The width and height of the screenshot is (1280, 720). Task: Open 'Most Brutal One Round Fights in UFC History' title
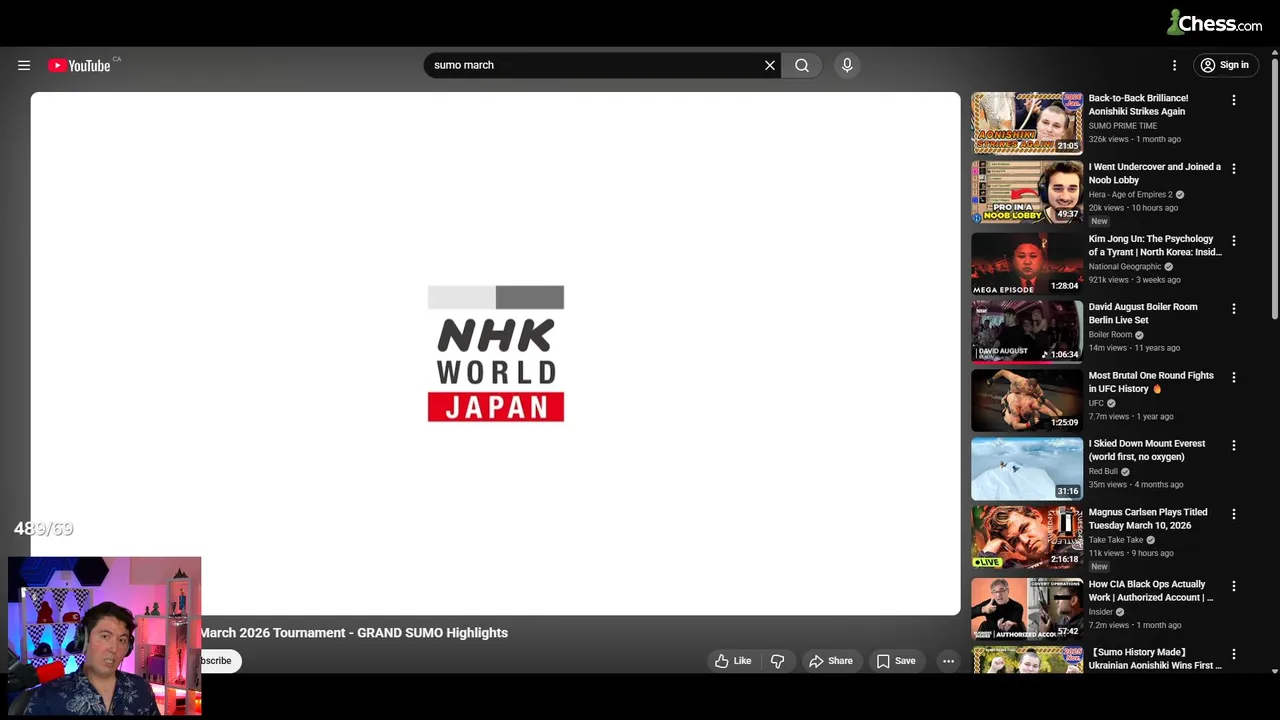coord(1151,382)
